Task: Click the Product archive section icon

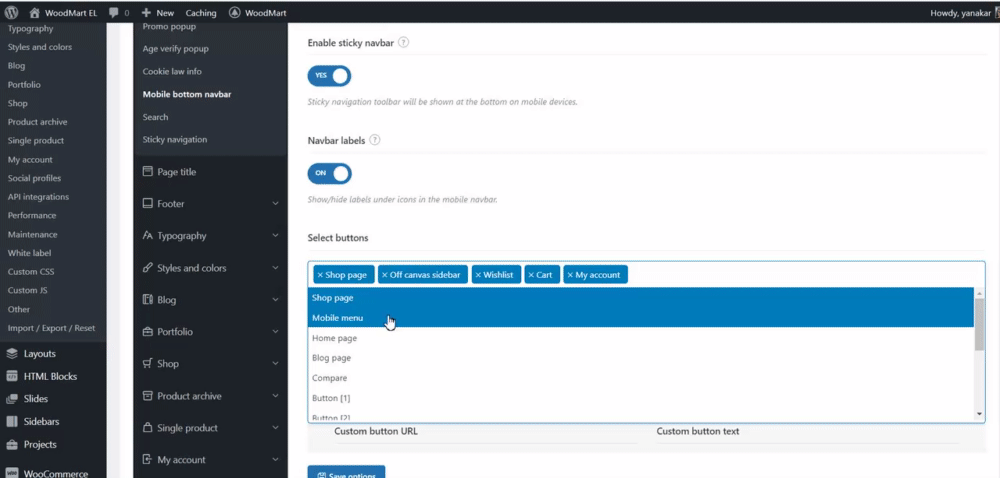Action: pyautogui.click(x=148, y=396)
